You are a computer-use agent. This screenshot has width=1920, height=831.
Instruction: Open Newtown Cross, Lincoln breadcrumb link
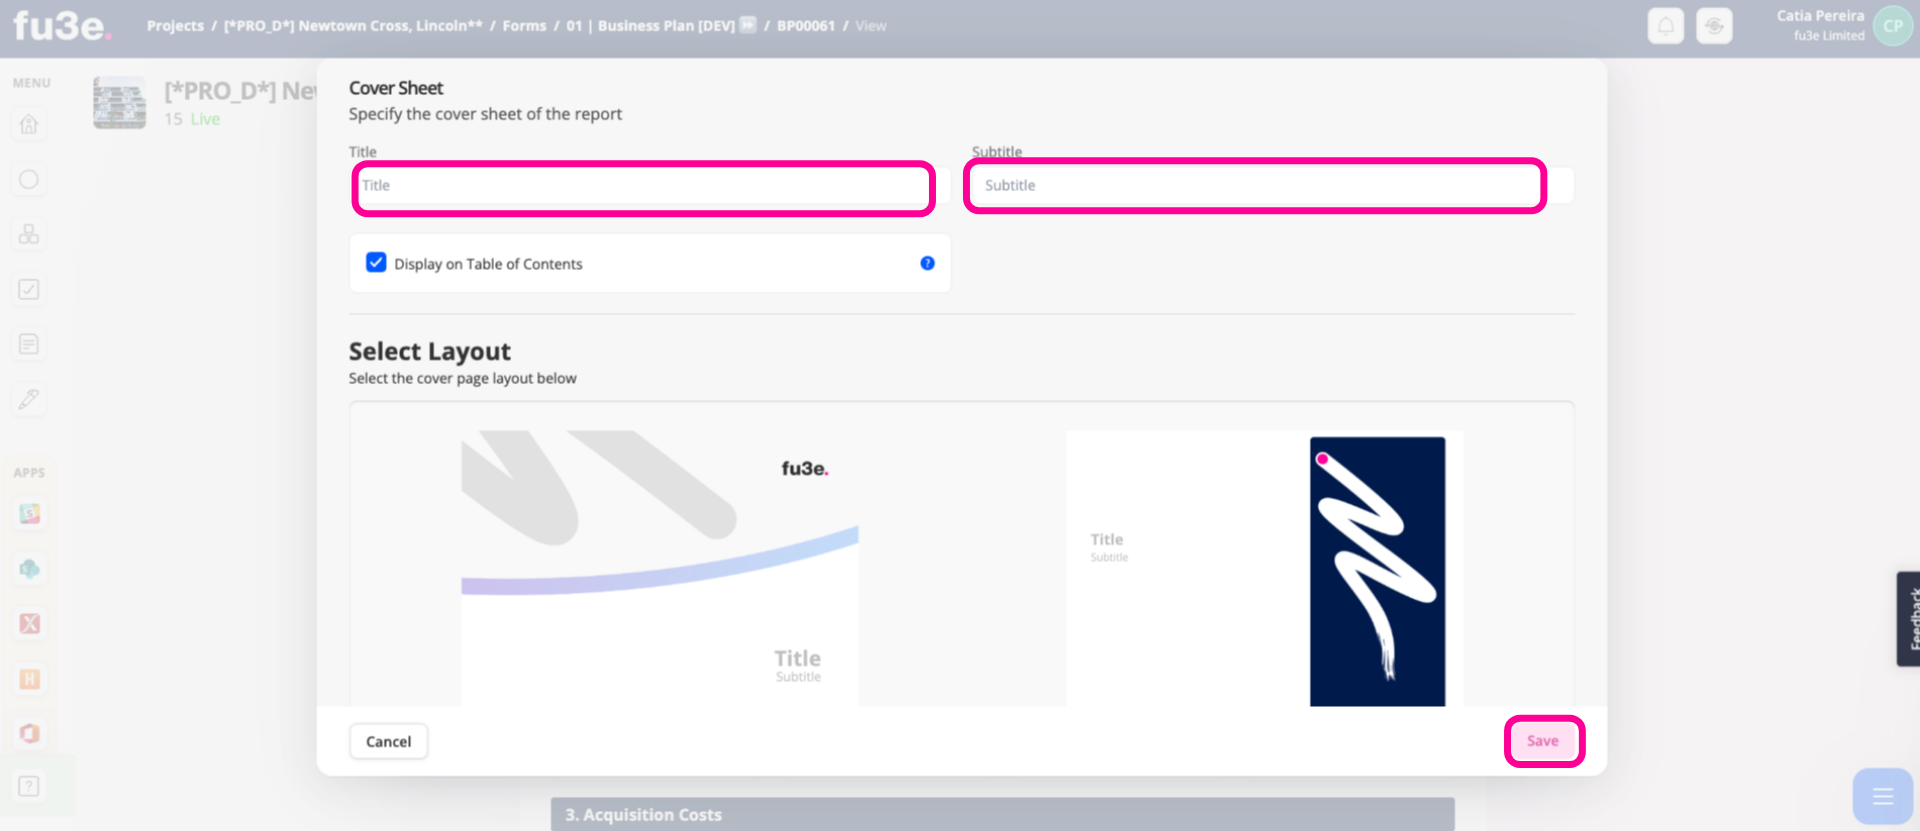[353, 26]
